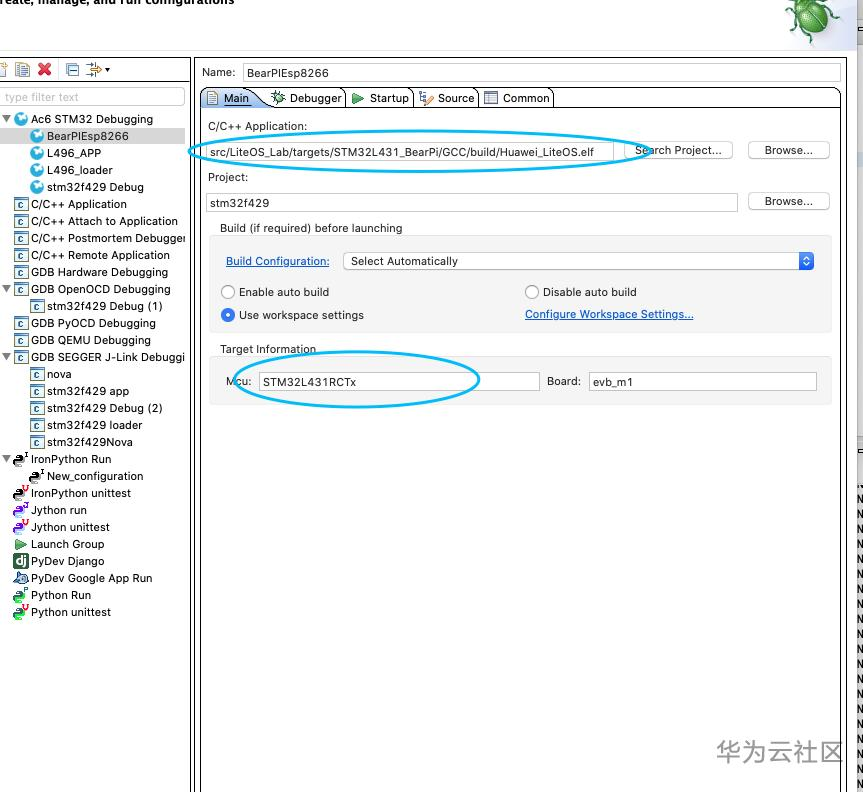The image size is (863, 792).
Task: Collapse the GDB OpenOCD Debugging group
Action: 7,289
